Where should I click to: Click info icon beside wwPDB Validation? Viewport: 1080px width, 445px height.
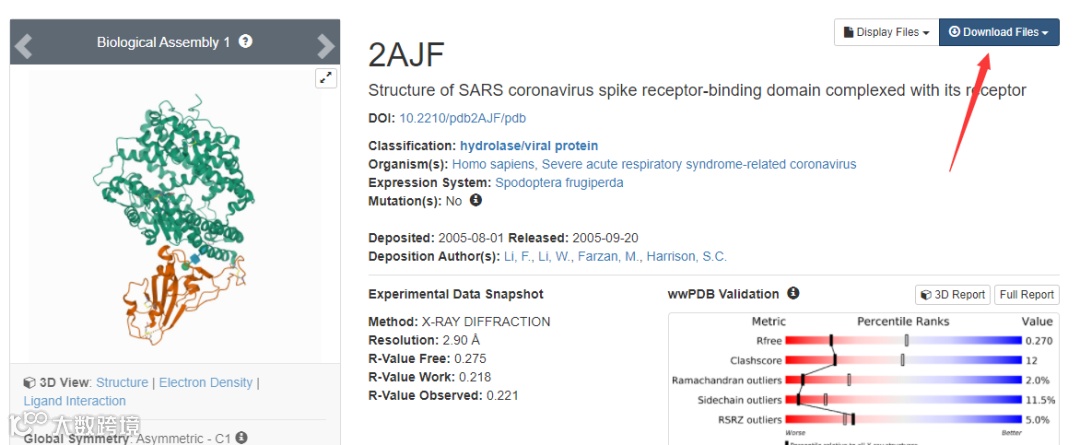pyautogui.click(x=793, y=294)
